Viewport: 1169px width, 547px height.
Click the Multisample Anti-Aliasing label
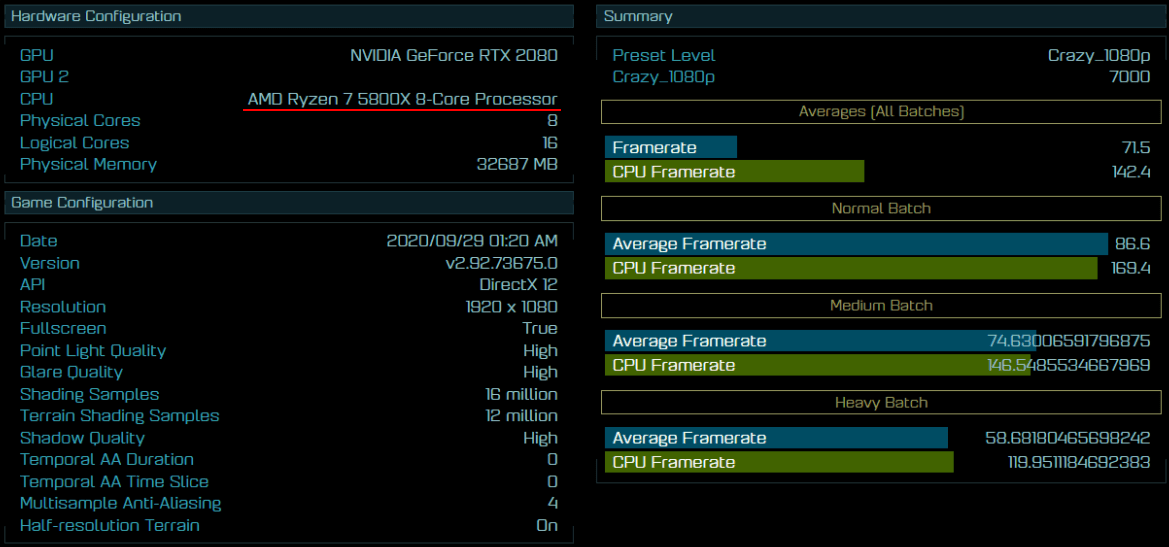tap(120, 503)
